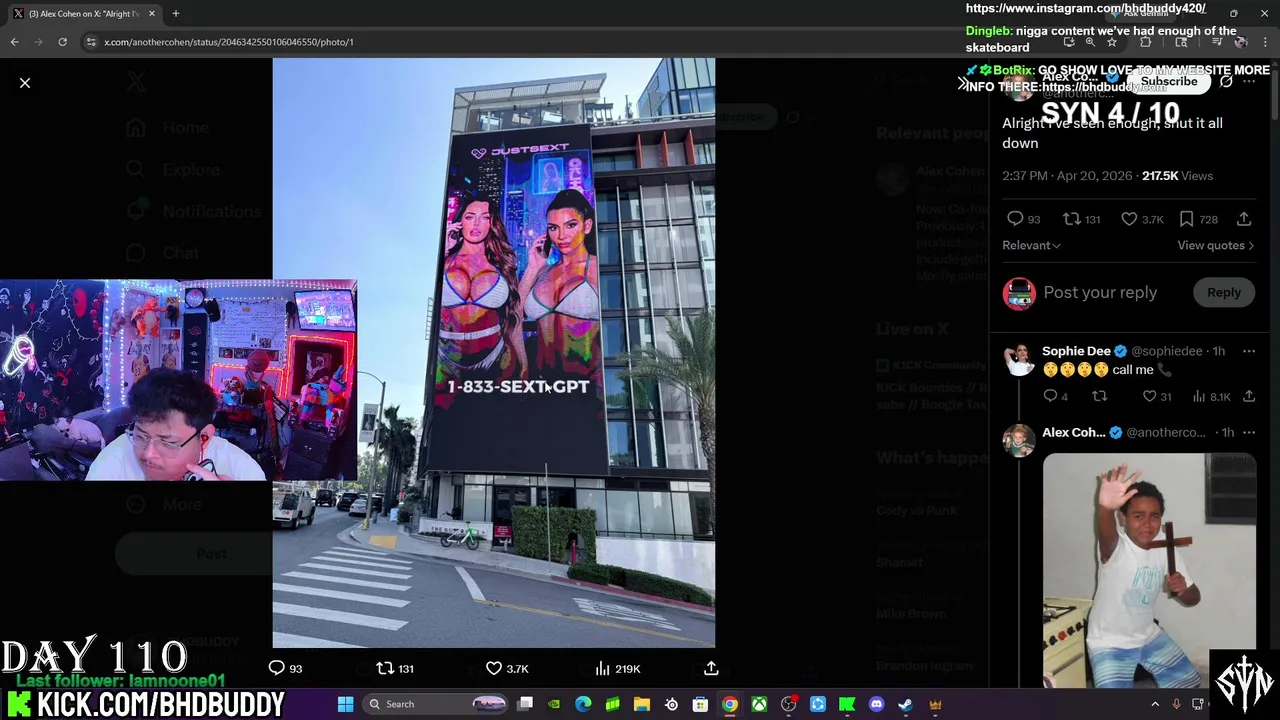Click the 217.5K Views count
Image resolution: width=1280 pixels, height=720 pixels.
[1177, 176]
